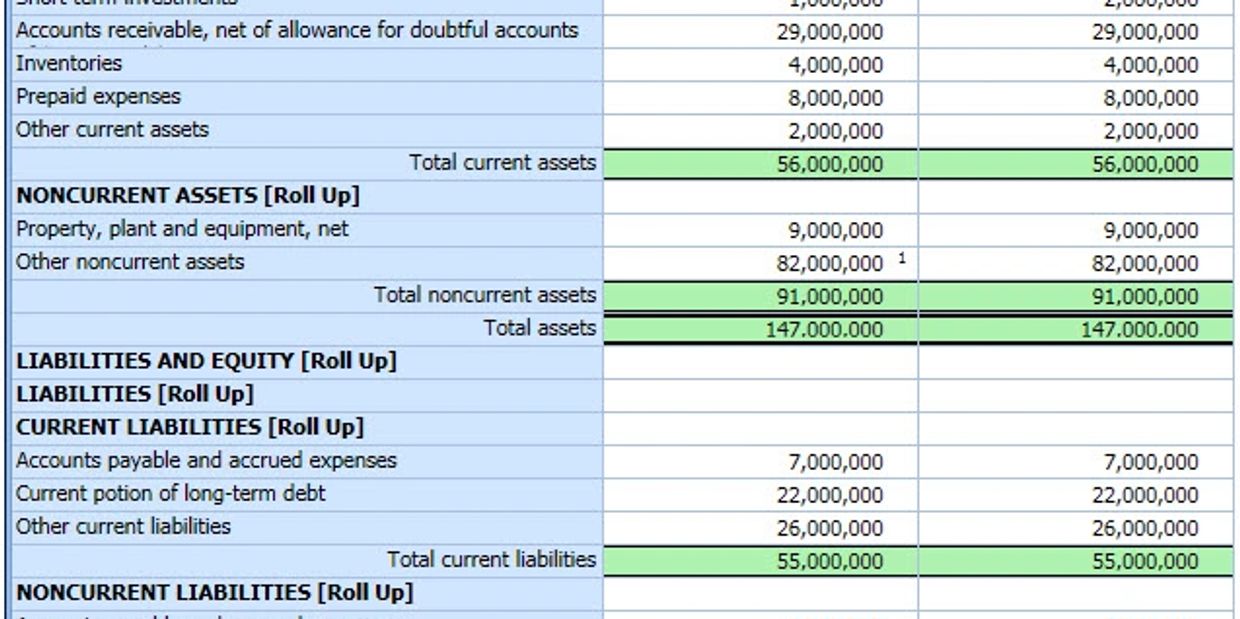Select Total current assets 56,000,000 right green cell
The height and width of the screenshot is (619, 1240).
coord(1076,164)
